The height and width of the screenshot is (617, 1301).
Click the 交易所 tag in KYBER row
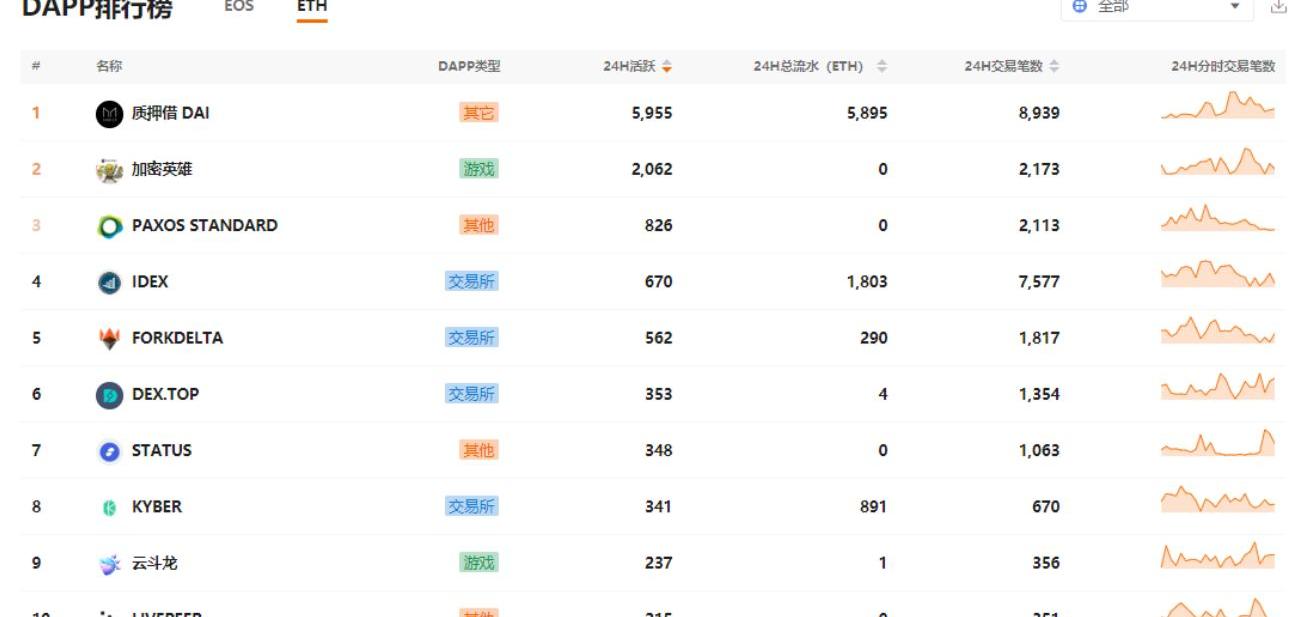point(472,506)
